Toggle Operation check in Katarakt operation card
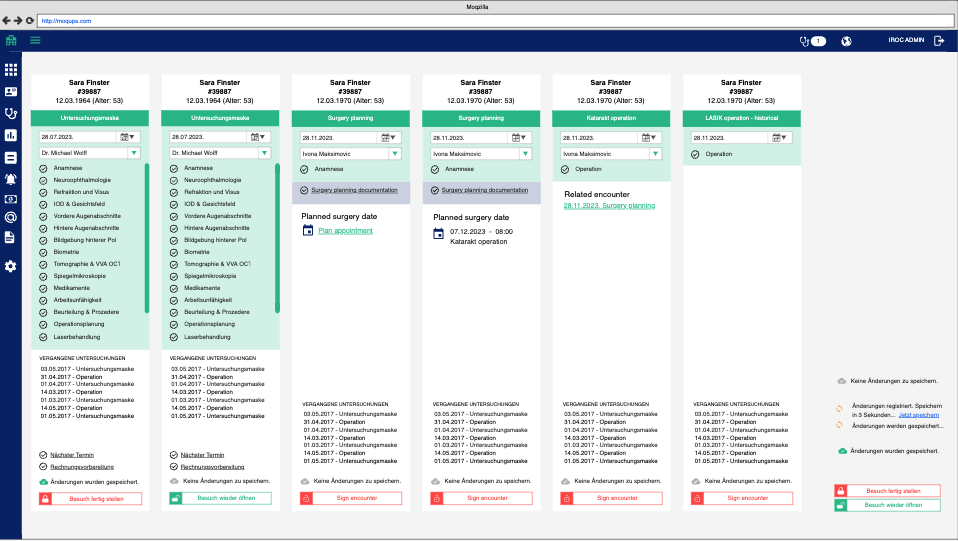The image size is (958, 541). click(x=566, y=169)
